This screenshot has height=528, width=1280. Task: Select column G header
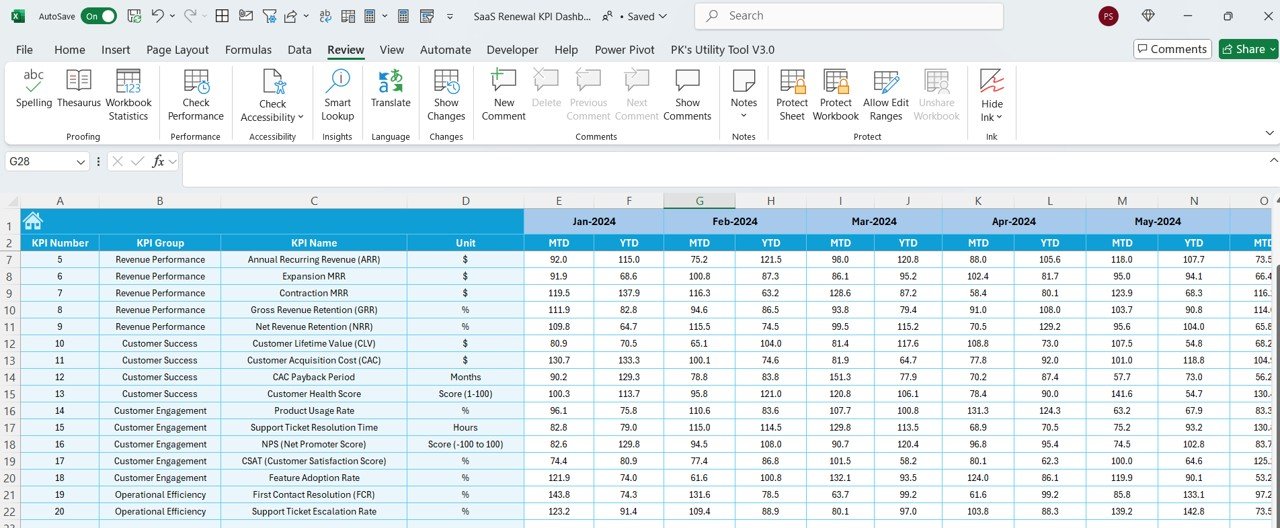699,201
